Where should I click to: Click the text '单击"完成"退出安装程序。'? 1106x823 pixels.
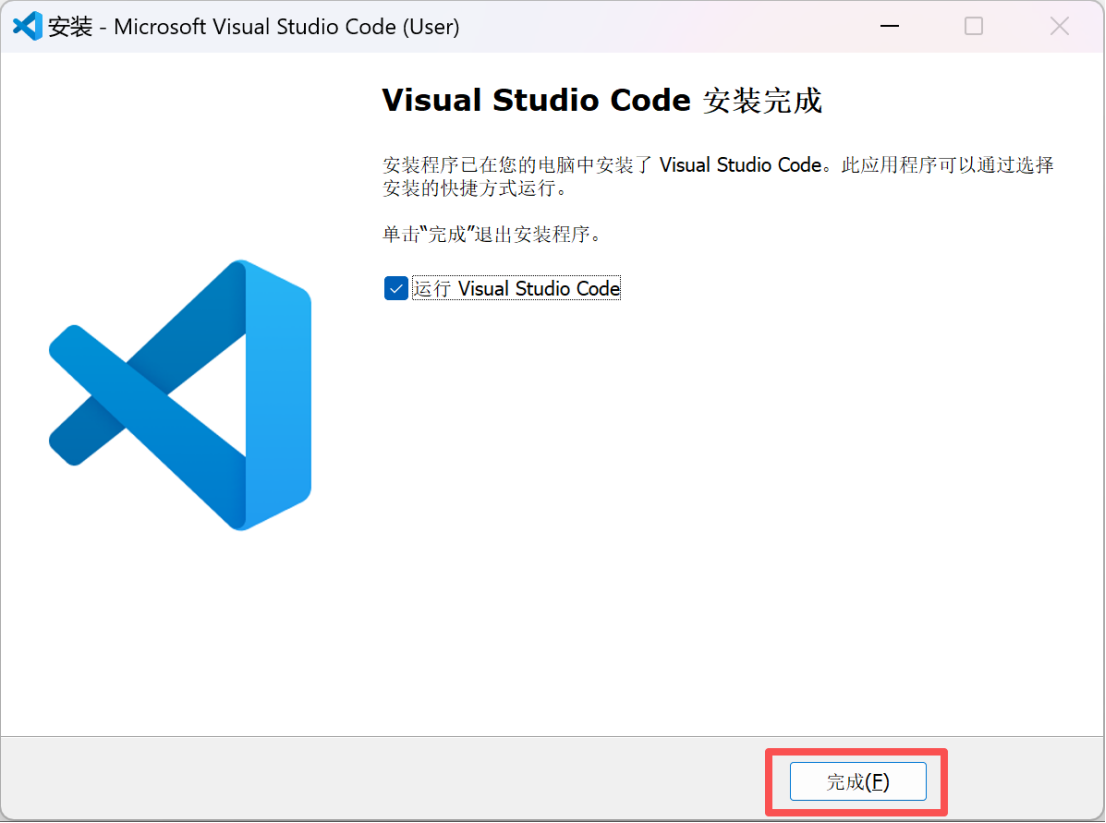point(492,234)
